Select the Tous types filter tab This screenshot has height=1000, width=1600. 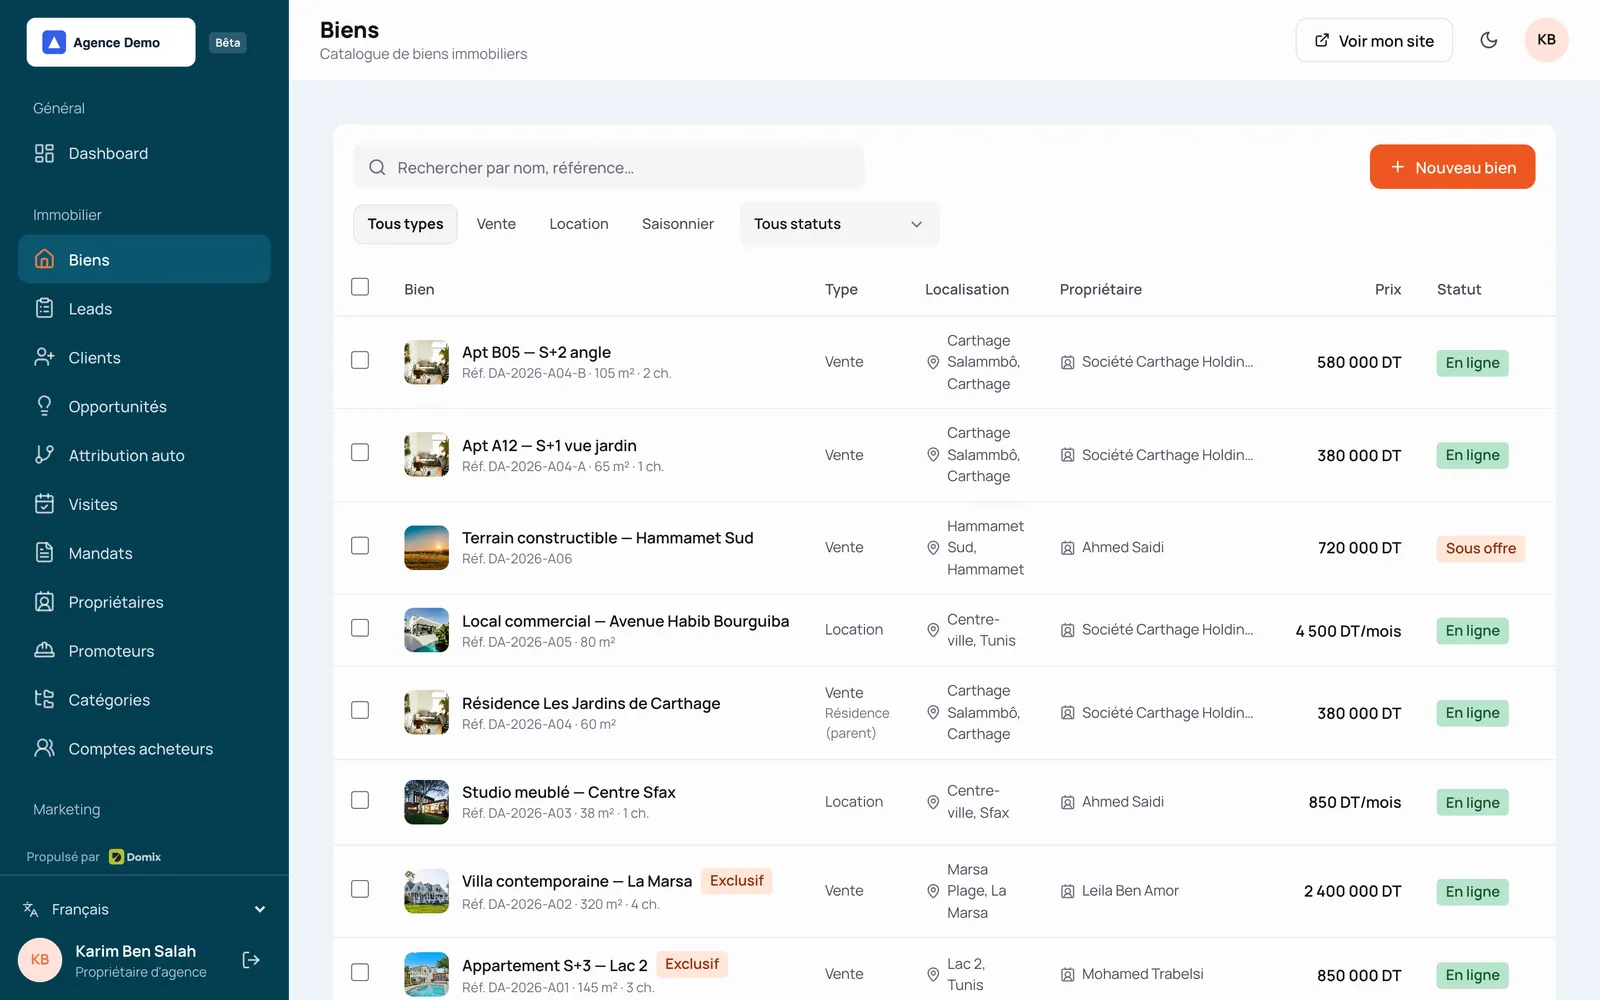[x=405, y=224]
